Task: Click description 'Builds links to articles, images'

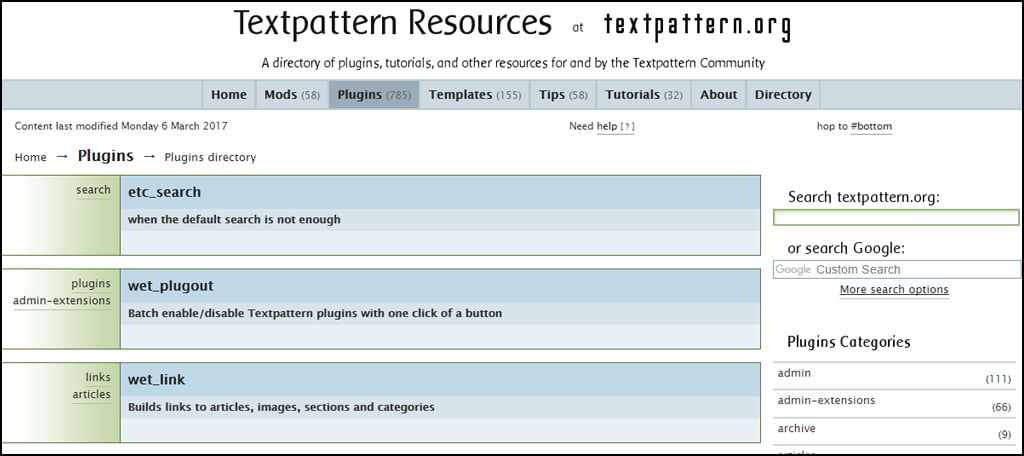Action: pos(281,407)
